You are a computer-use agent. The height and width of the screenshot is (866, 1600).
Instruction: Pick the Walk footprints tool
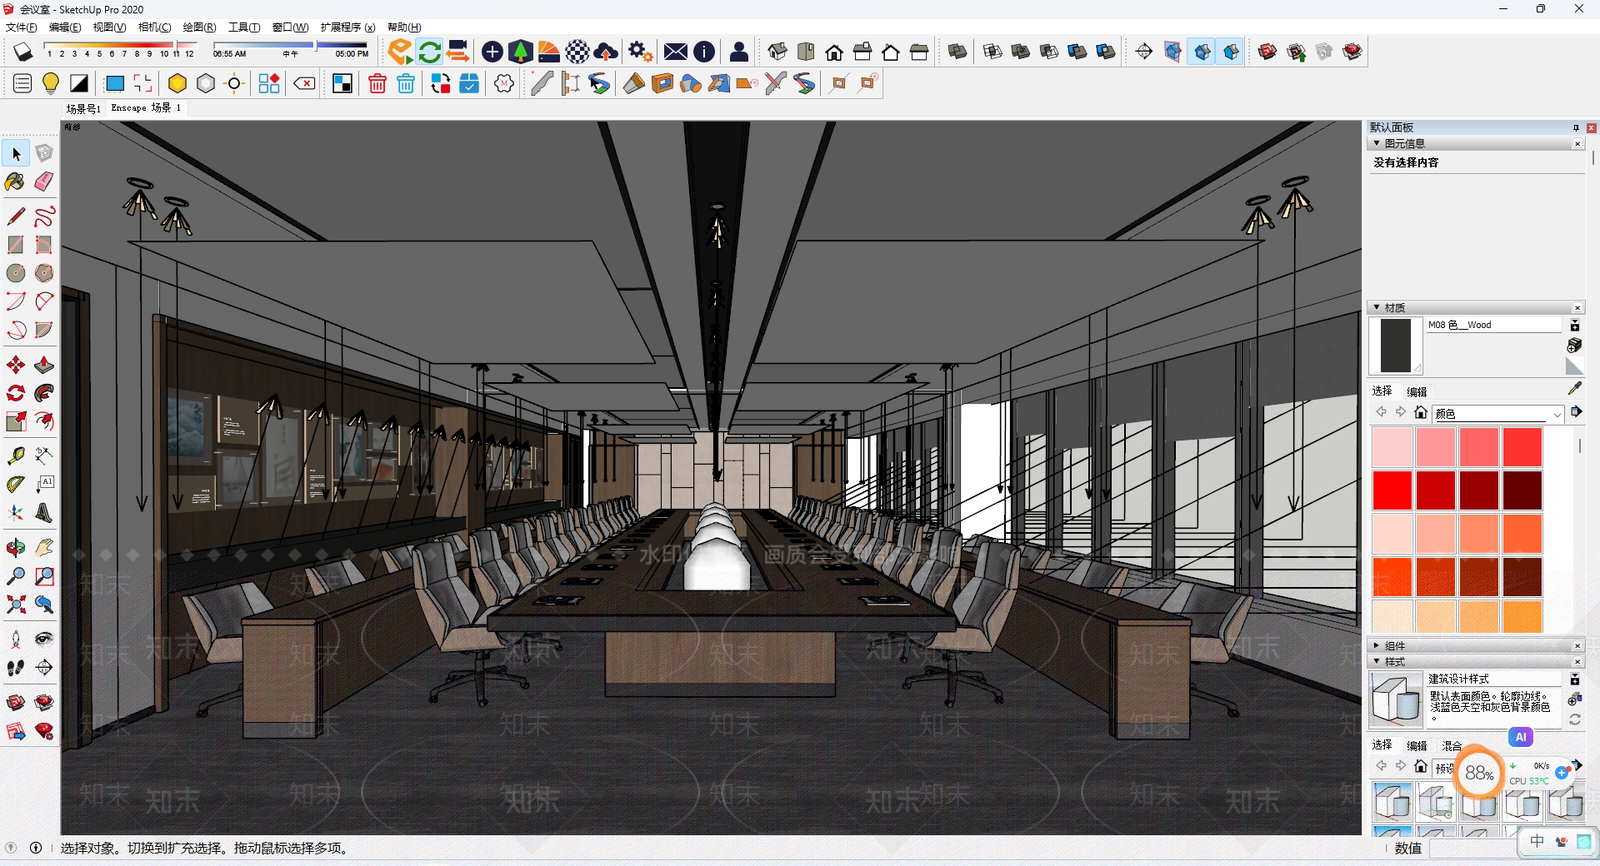16,667
